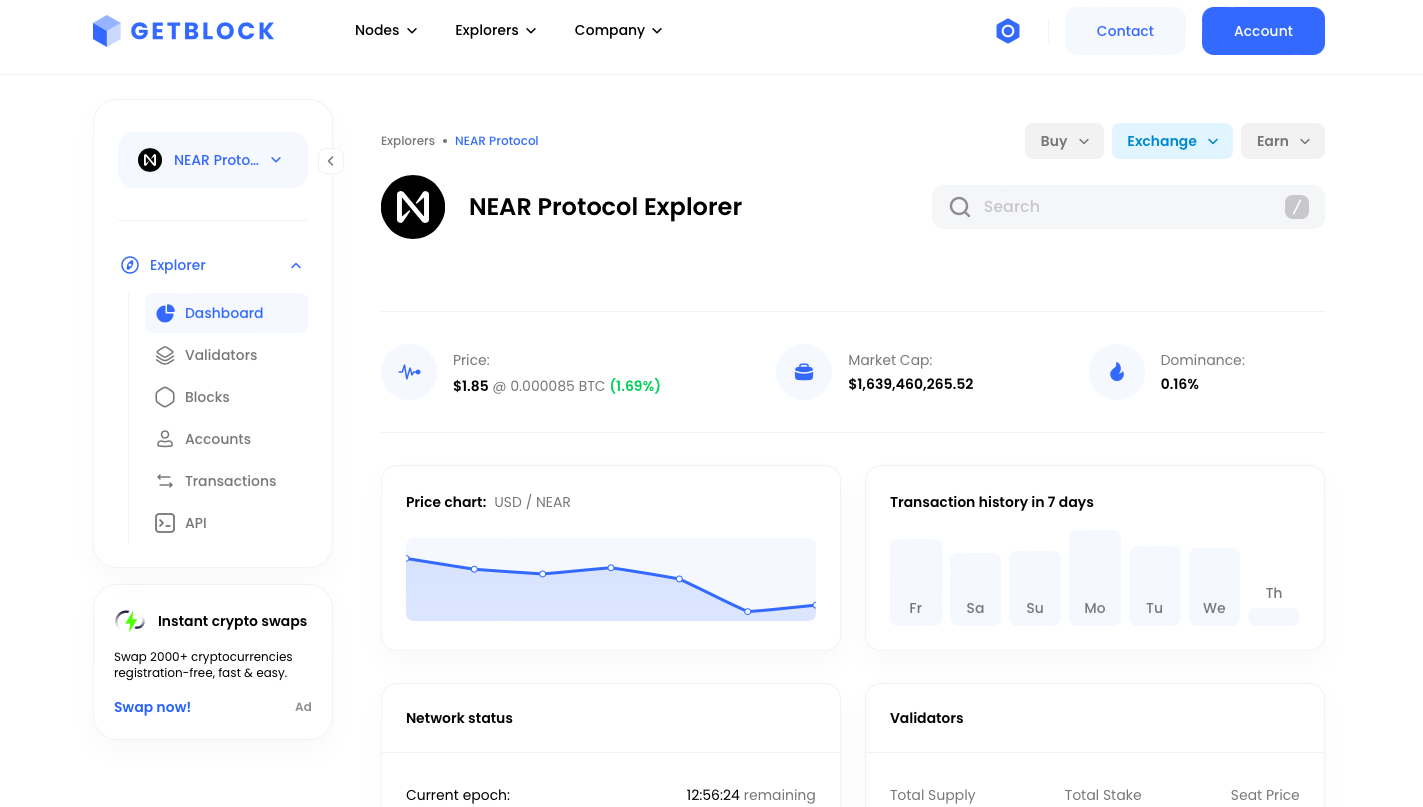Click the Account button
This screenshot has width=1423, height=807.
coord(1263,31)
